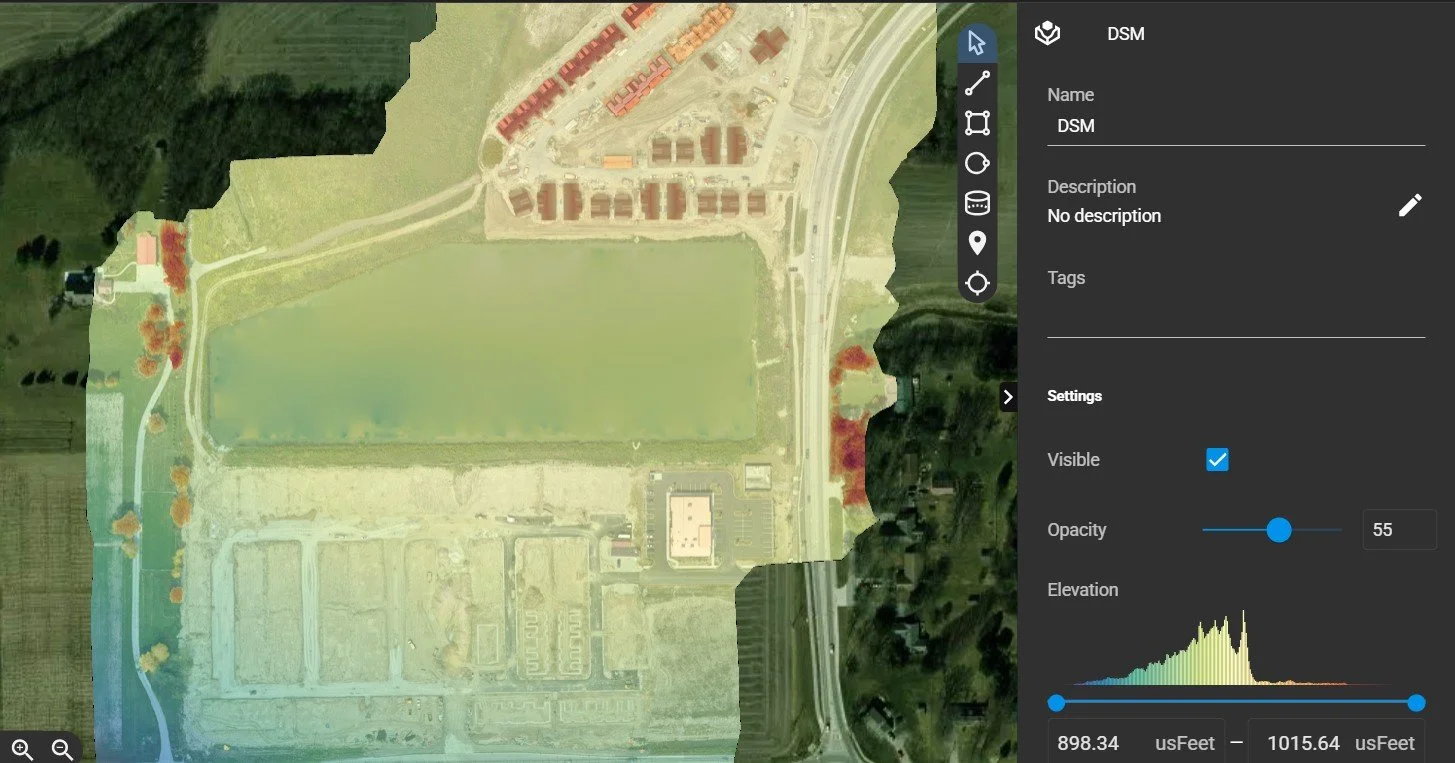Click the "Opacity" label text
1455x763 pixels.
(1076, 530)
